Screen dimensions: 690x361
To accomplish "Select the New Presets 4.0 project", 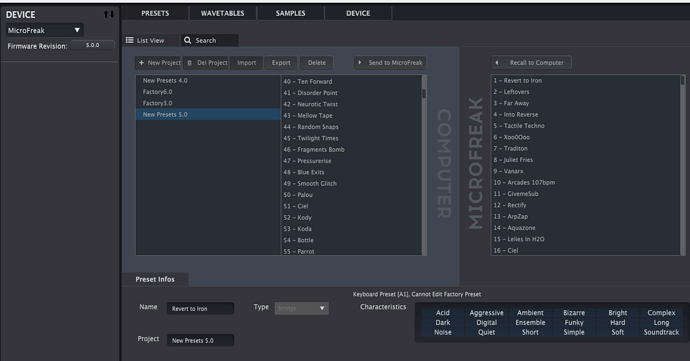I will tap(208, 81).
